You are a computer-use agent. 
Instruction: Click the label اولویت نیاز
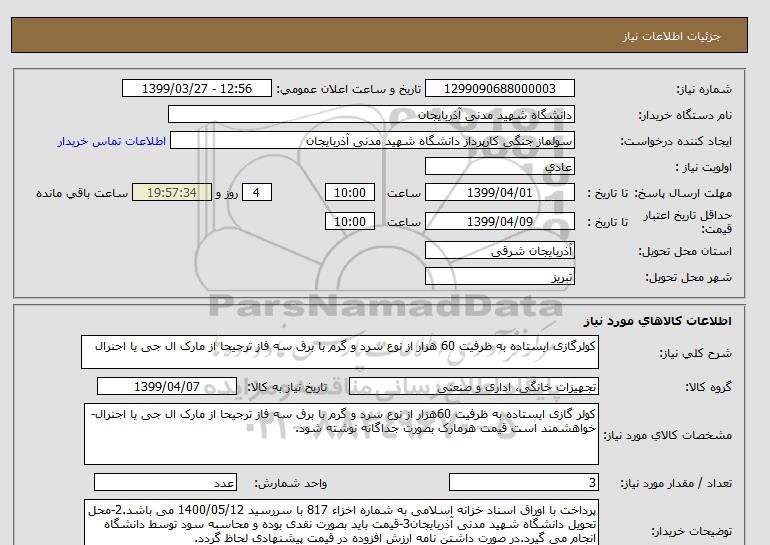tap(704, 167)
